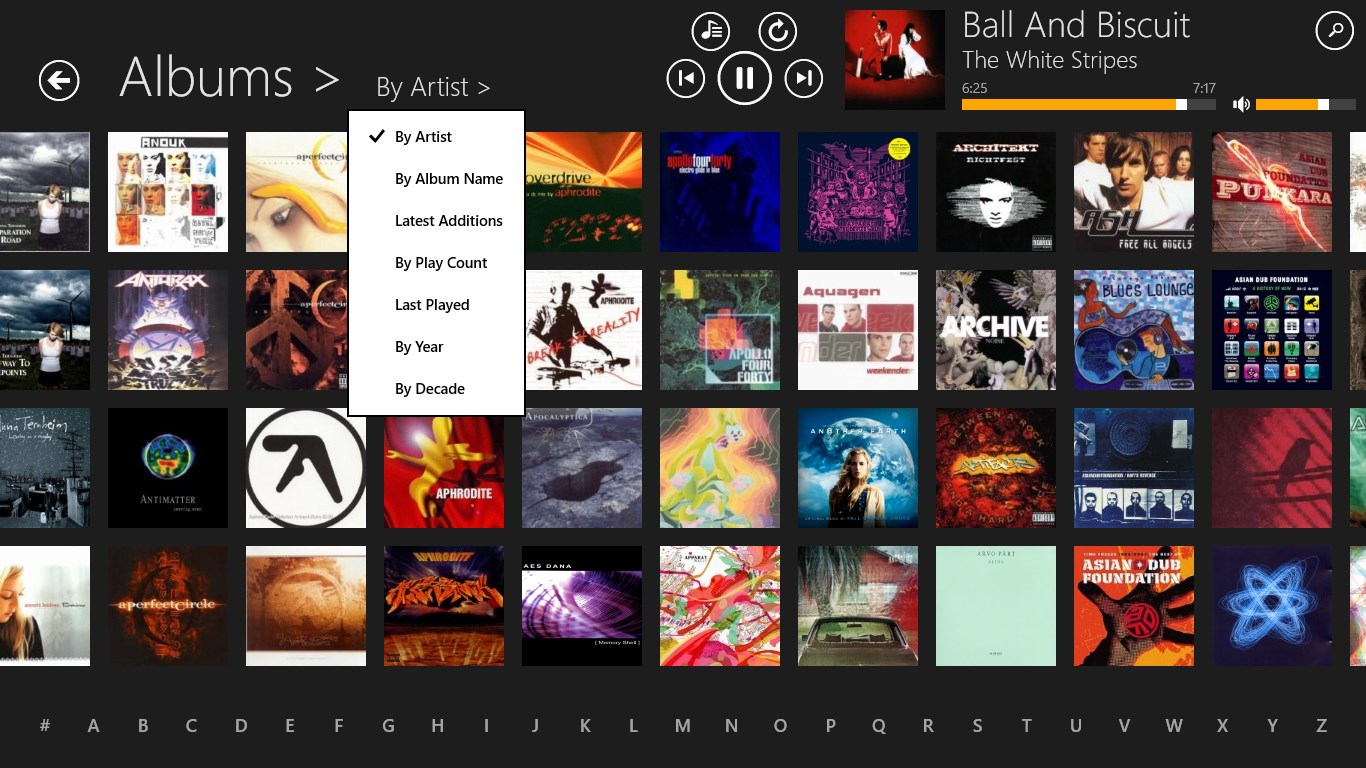
Task: Toggle the repeat playback icon
Action: [777, 31]
